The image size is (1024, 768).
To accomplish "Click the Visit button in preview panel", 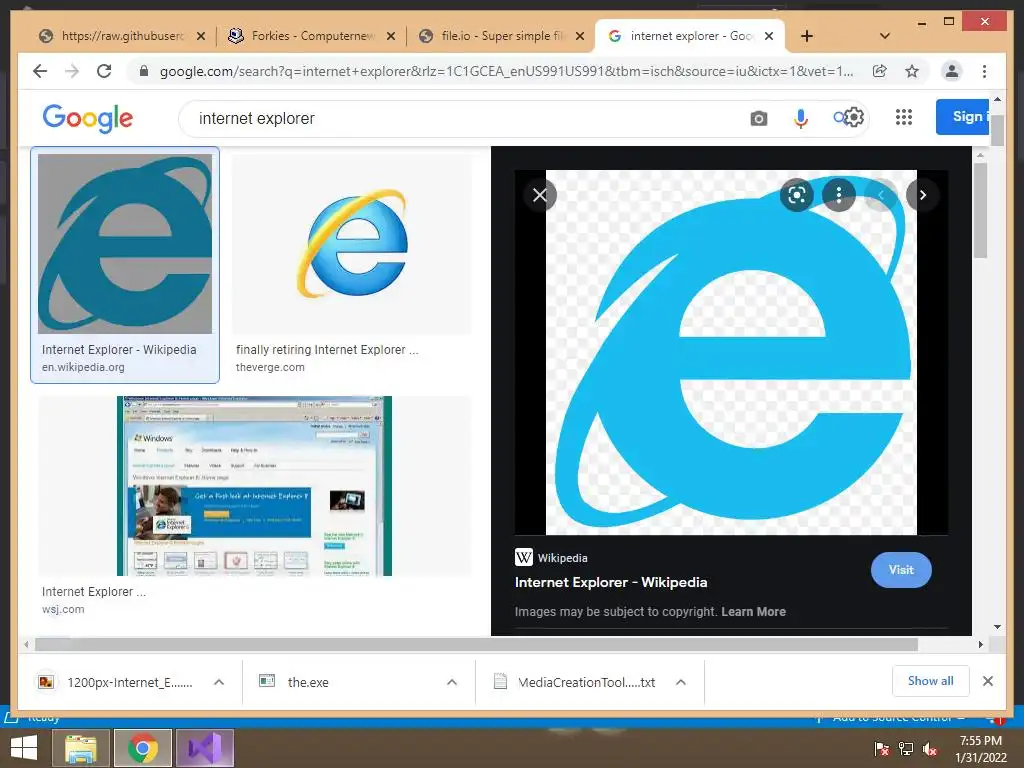I will (x=901, y=569).
